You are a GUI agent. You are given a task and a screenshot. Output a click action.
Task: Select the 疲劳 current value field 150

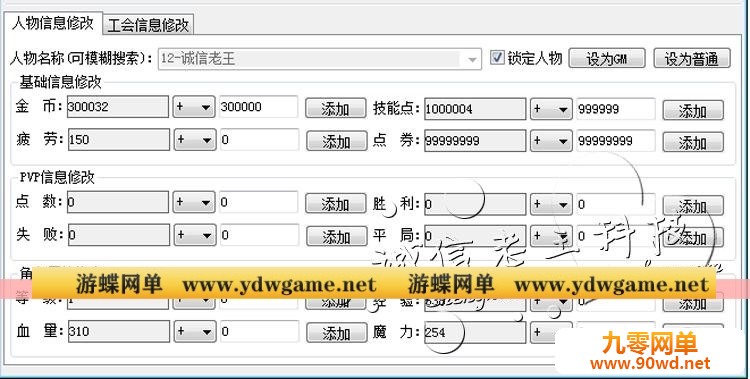118,139
